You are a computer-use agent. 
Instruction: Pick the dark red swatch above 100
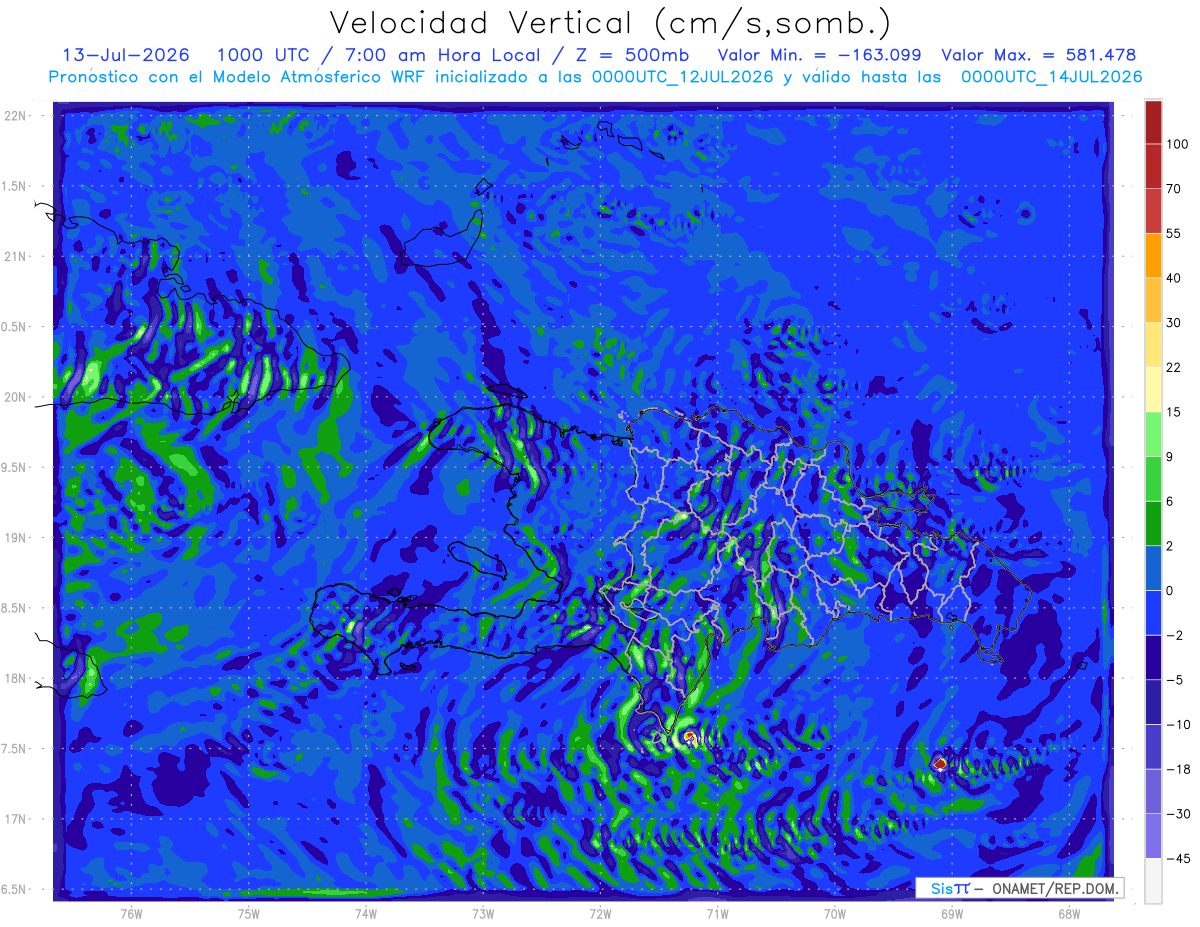pos(1153,122)
